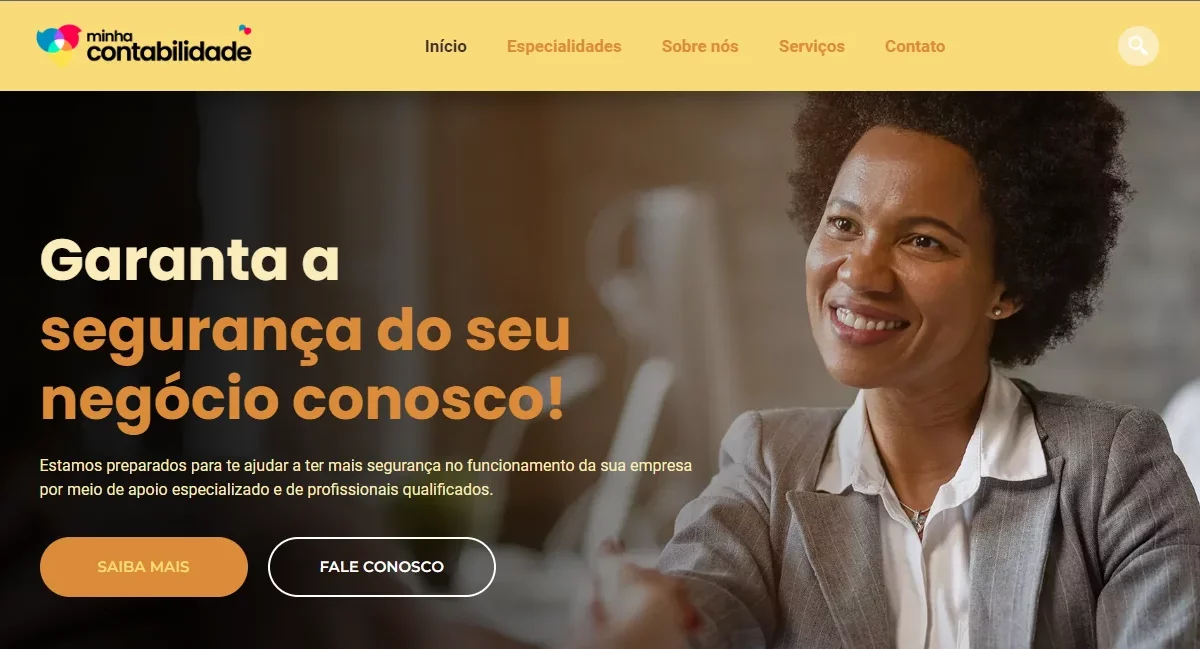
Task: Click the small colored dots above the logo text
Action: (245, 30)
